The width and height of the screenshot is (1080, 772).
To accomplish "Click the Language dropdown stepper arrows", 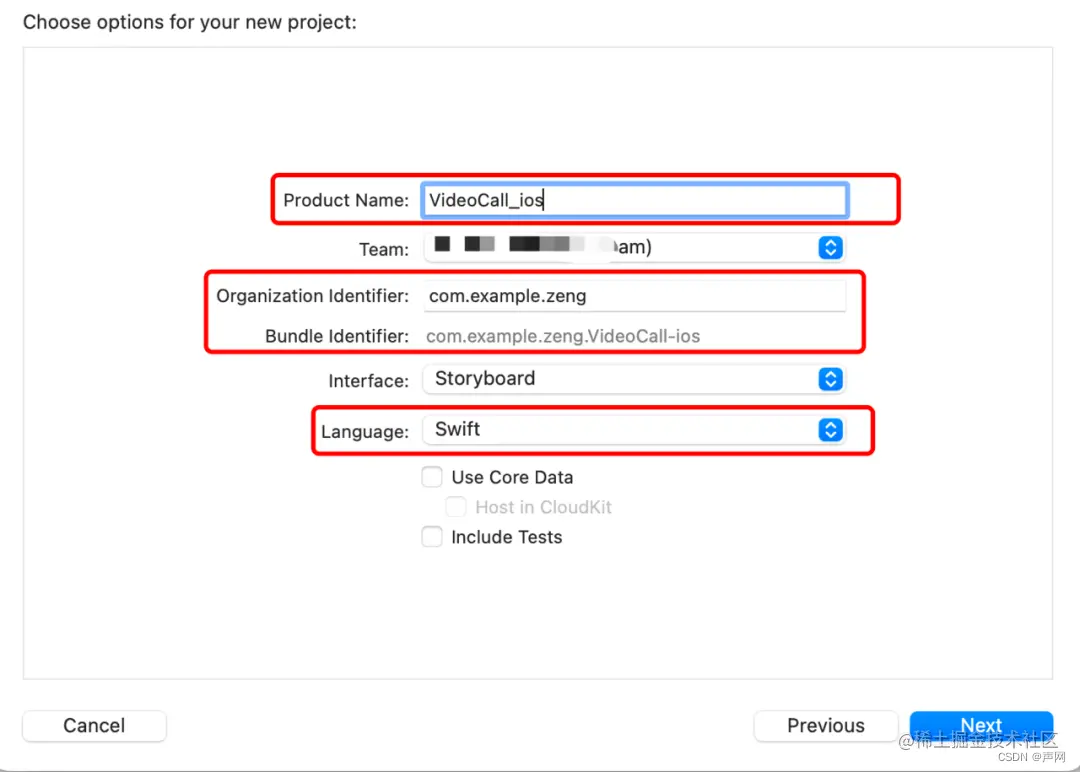I will pos(831,430).
